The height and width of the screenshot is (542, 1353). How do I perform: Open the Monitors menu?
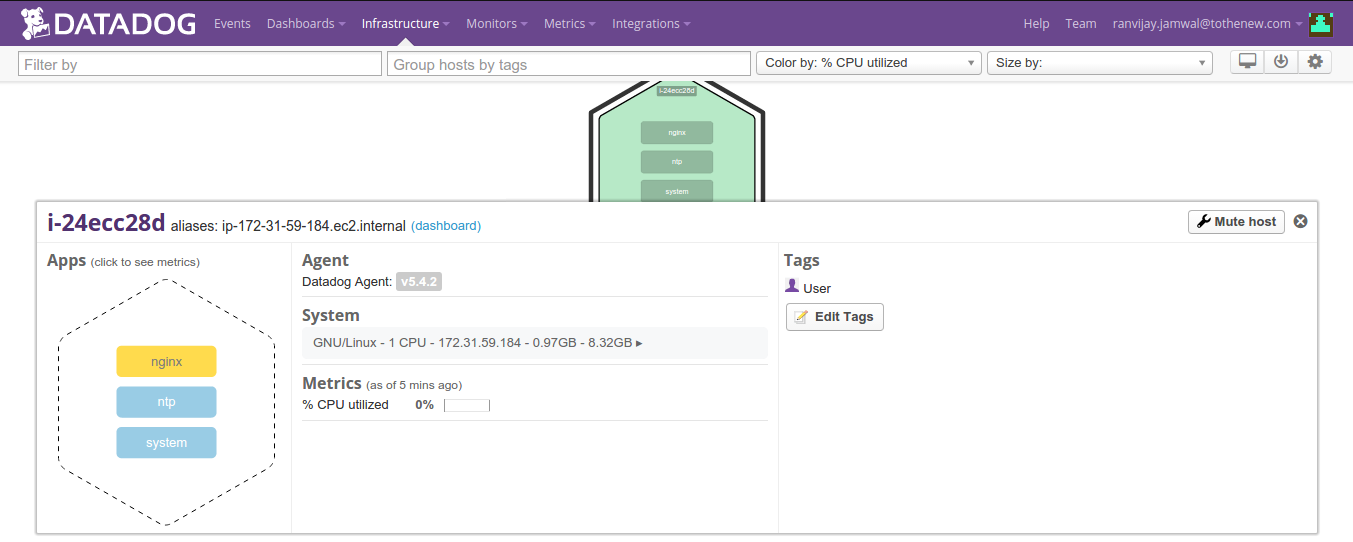[497, 23]
